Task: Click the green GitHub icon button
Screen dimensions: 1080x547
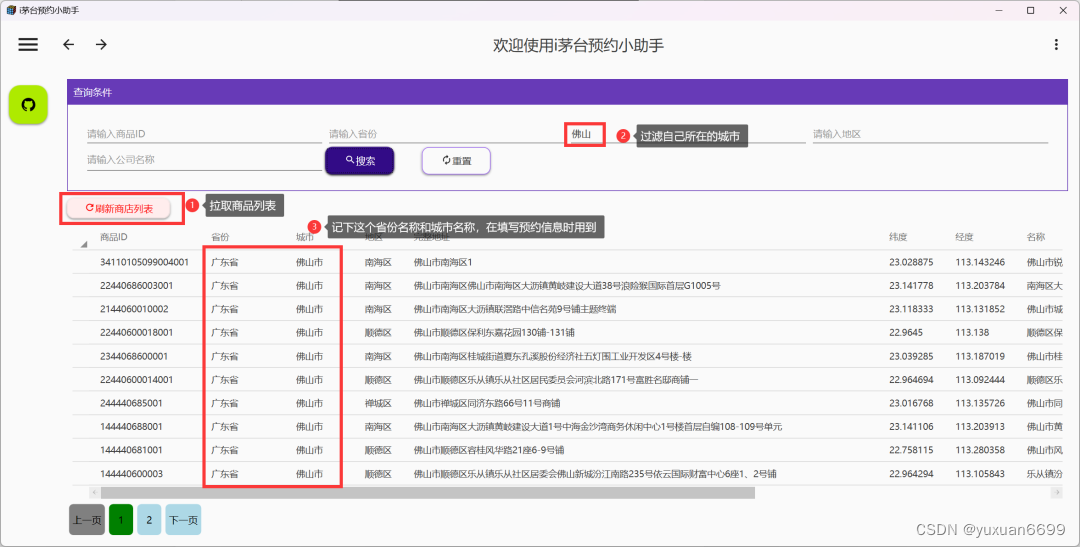Action: pos(28,105)
